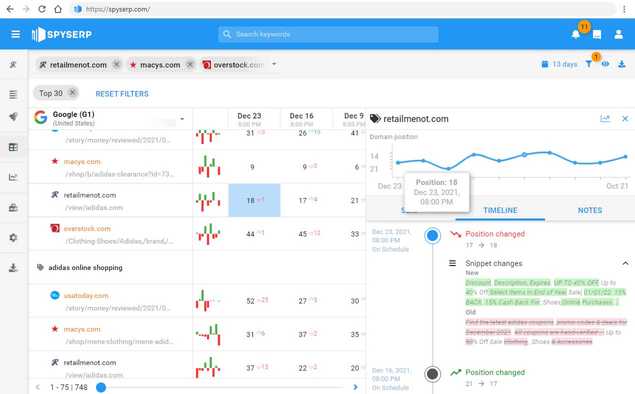The height and width of the screenshot is (394, 635).
Task: Go to next page of results
Action: pyautogui.click(x=355, y=387)
